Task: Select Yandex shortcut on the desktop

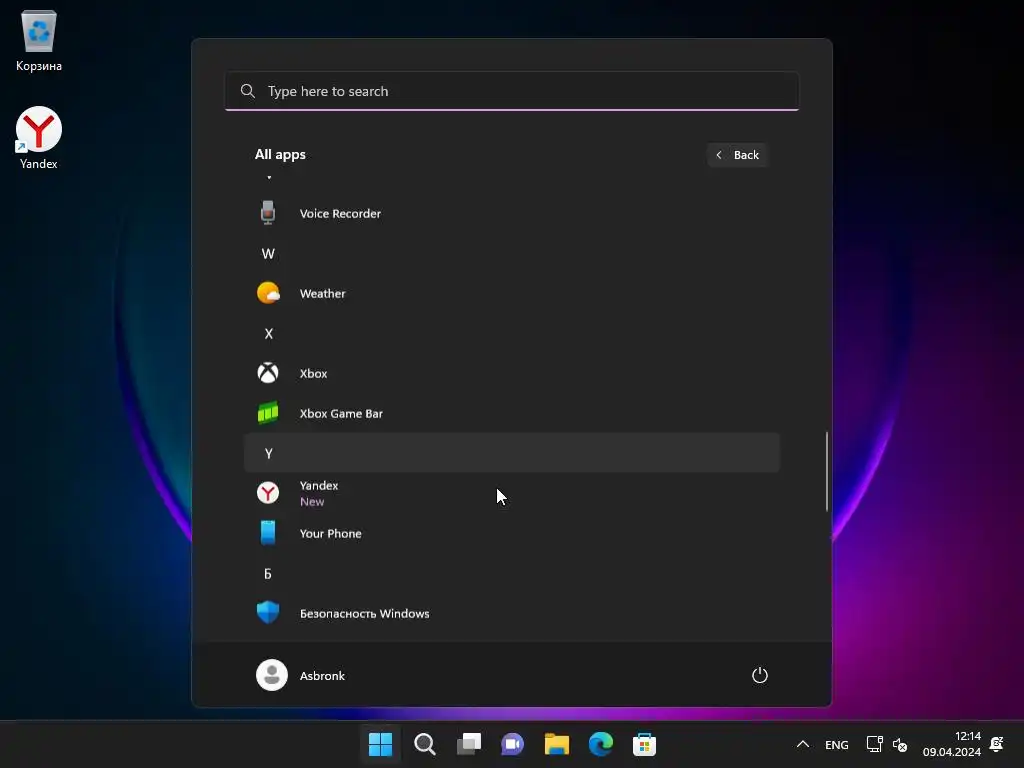Action: coord(39,138)
